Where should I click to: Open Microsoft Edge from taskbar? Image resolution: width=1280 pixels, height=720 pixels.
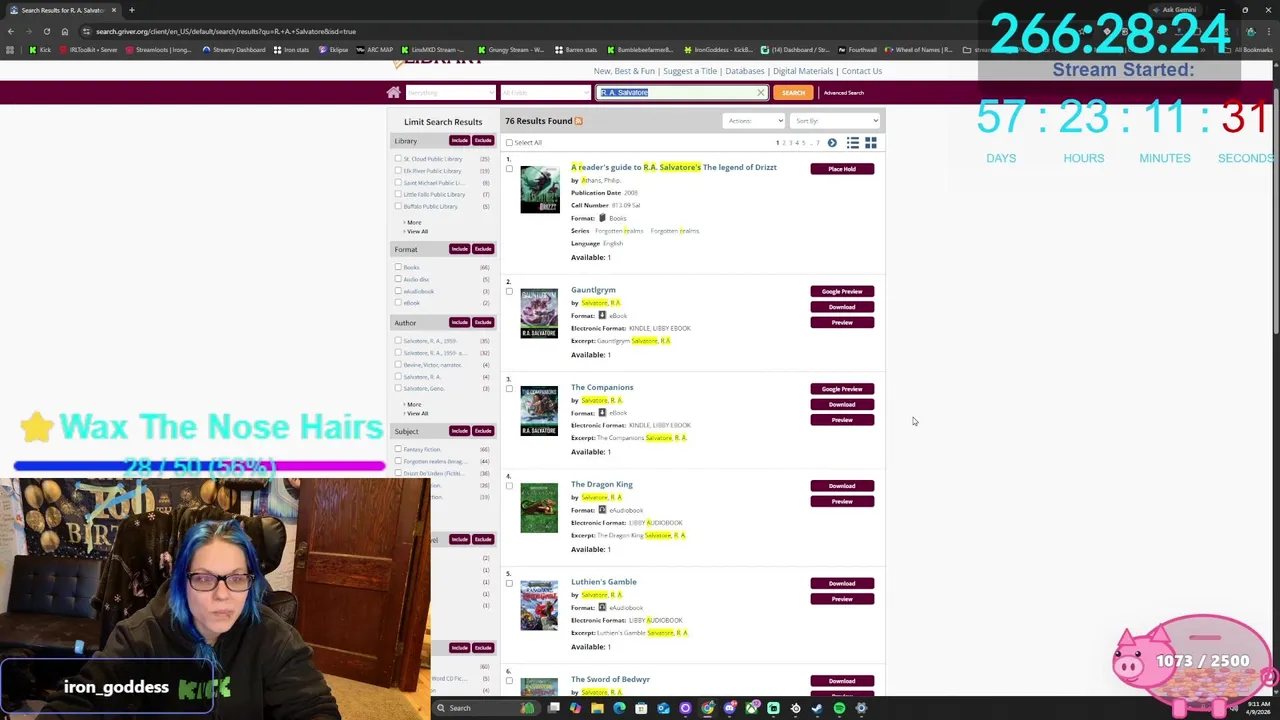tap(619, 708)
